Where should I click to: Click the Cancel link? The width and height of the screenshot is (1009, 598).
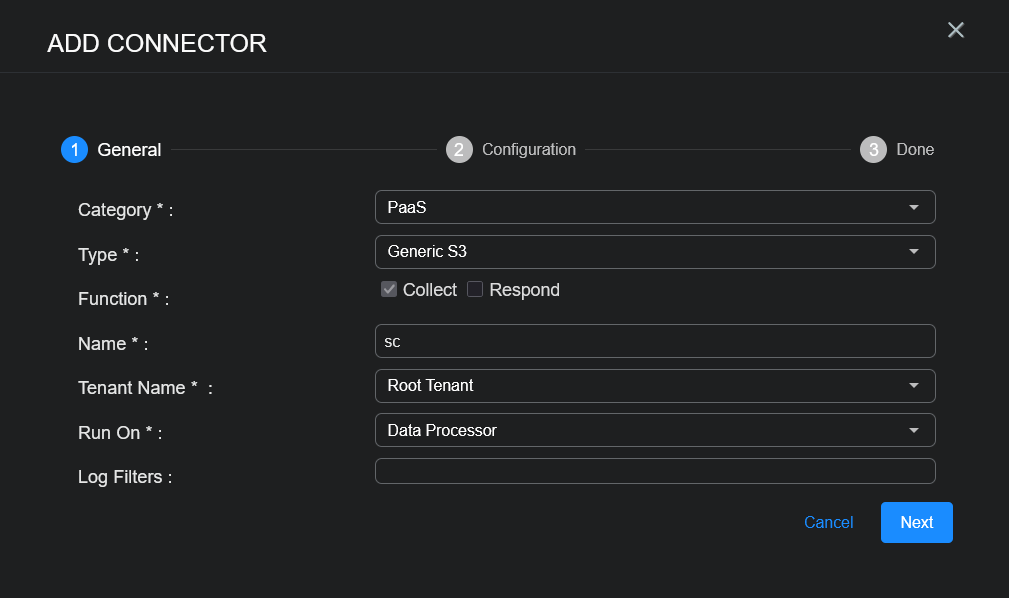828,523
